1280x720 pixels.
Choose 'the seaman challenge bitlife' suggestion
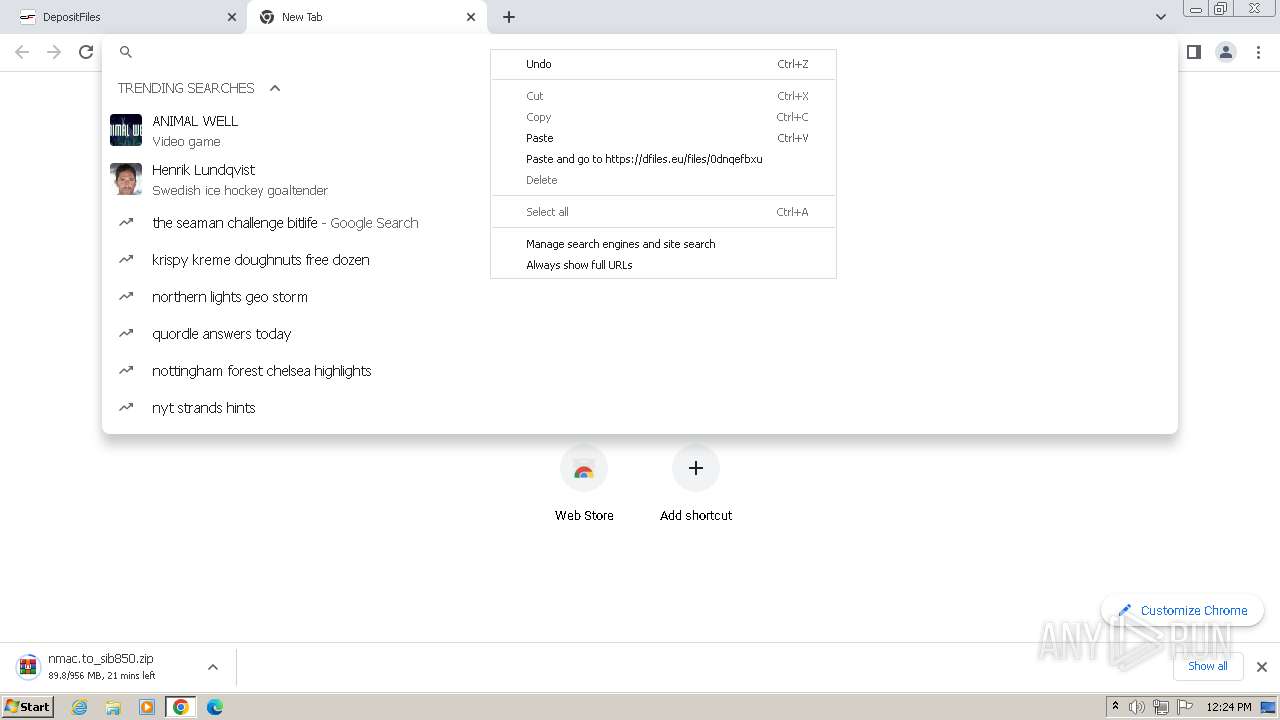[640, 223]
